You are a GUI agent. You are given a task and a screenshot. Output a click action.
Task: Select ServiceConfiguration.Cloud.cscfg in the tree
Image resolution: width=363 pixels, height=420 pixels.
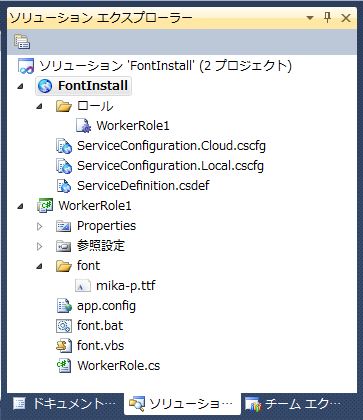[171, 146]
